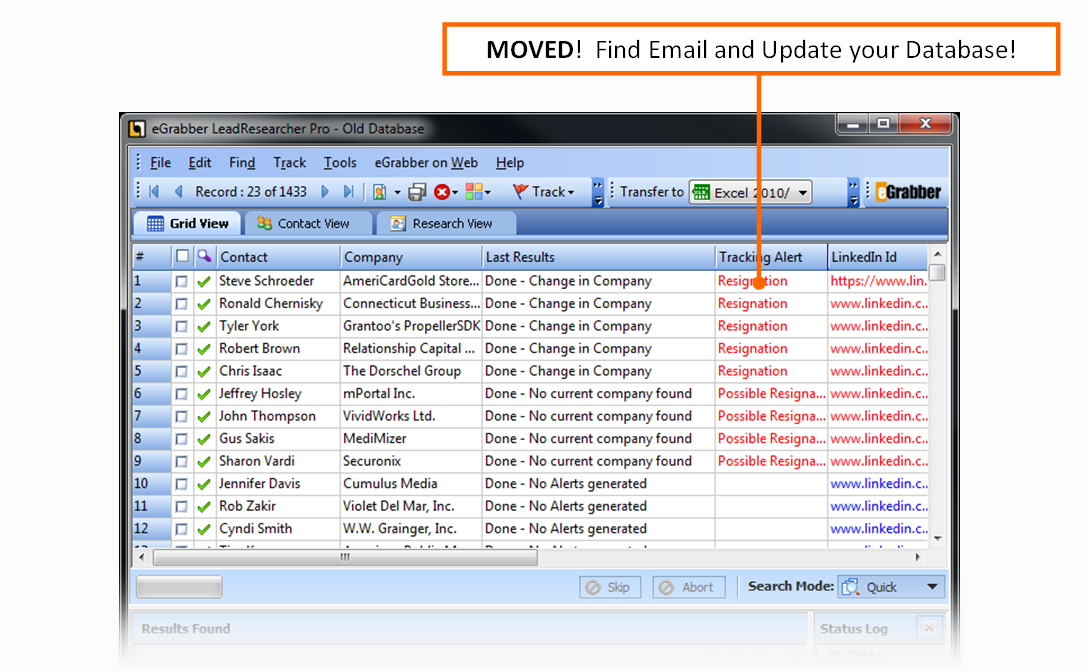
Task: Go to the next record
Action: coord(324,191)
